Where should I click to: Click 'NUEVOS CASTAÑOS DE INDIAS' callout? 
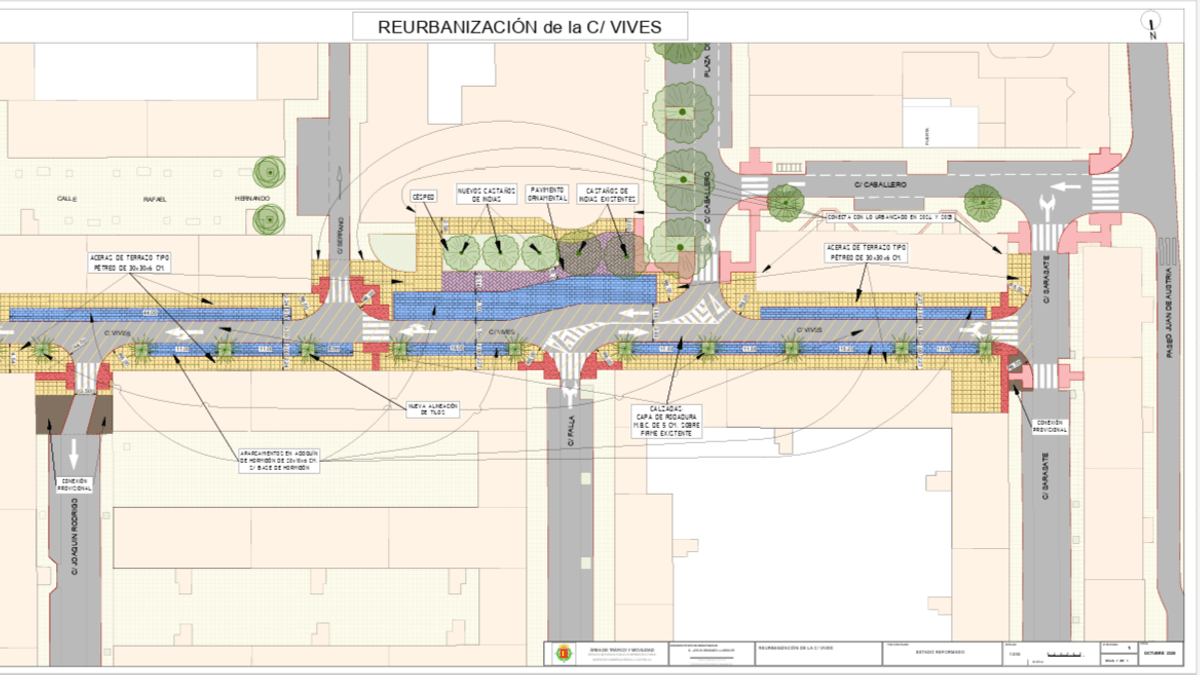coord(486,194)
